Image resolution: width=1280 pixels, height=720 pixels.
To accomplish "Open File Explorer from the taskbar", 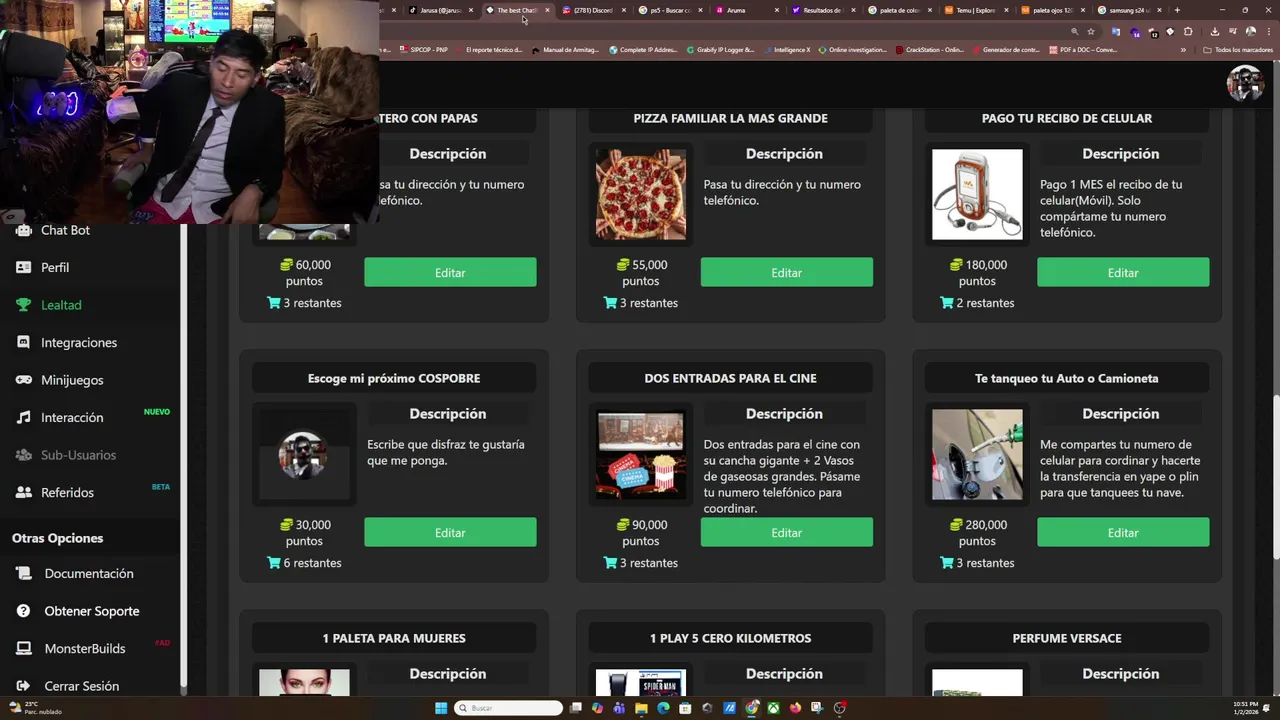I will (641, 708).
